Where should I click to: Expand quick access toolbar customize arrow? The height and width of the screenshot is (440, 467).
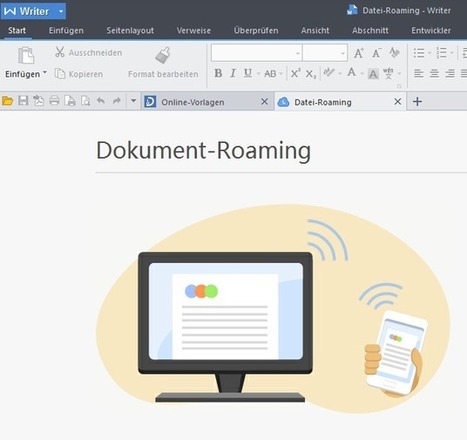(133, 100)
